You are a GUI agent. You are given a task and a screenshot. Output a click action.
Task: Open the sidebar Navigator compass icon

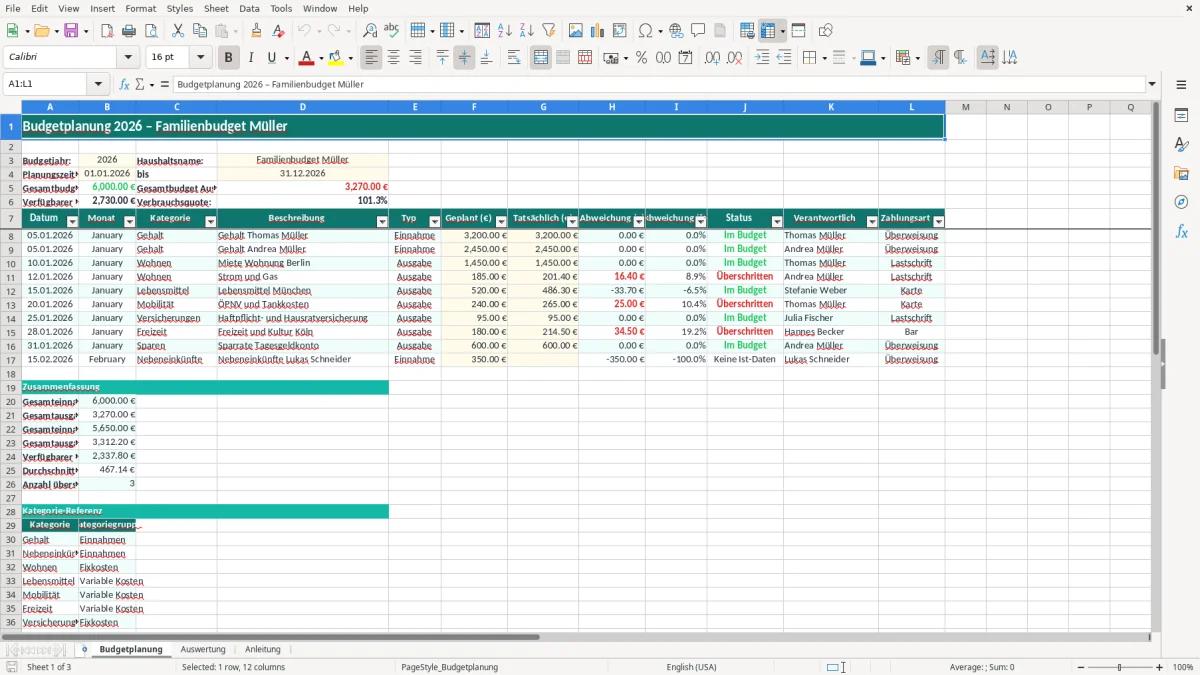click(1181, 202)
